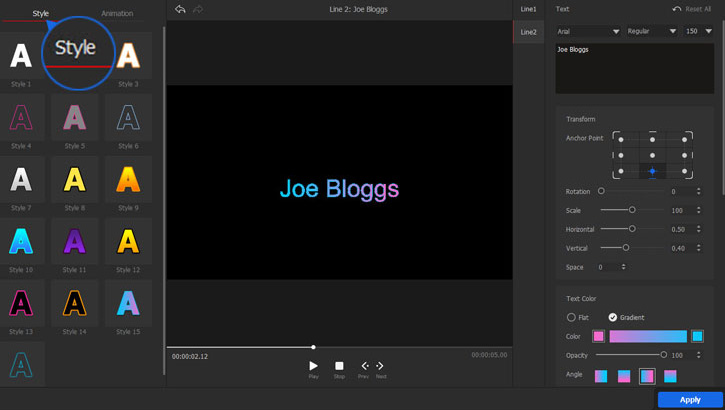Go to previous line with Prev
This screenshot has height=410, width=725.
[364, 367]
